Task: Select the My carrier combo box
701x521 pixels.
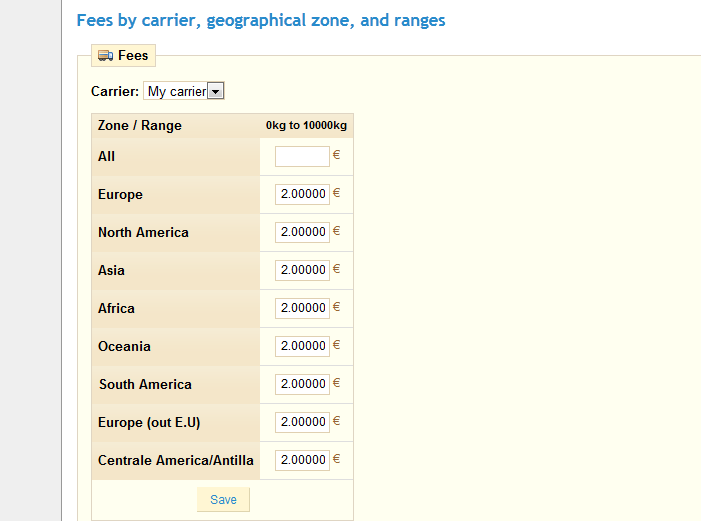Action: coord(183,91)
